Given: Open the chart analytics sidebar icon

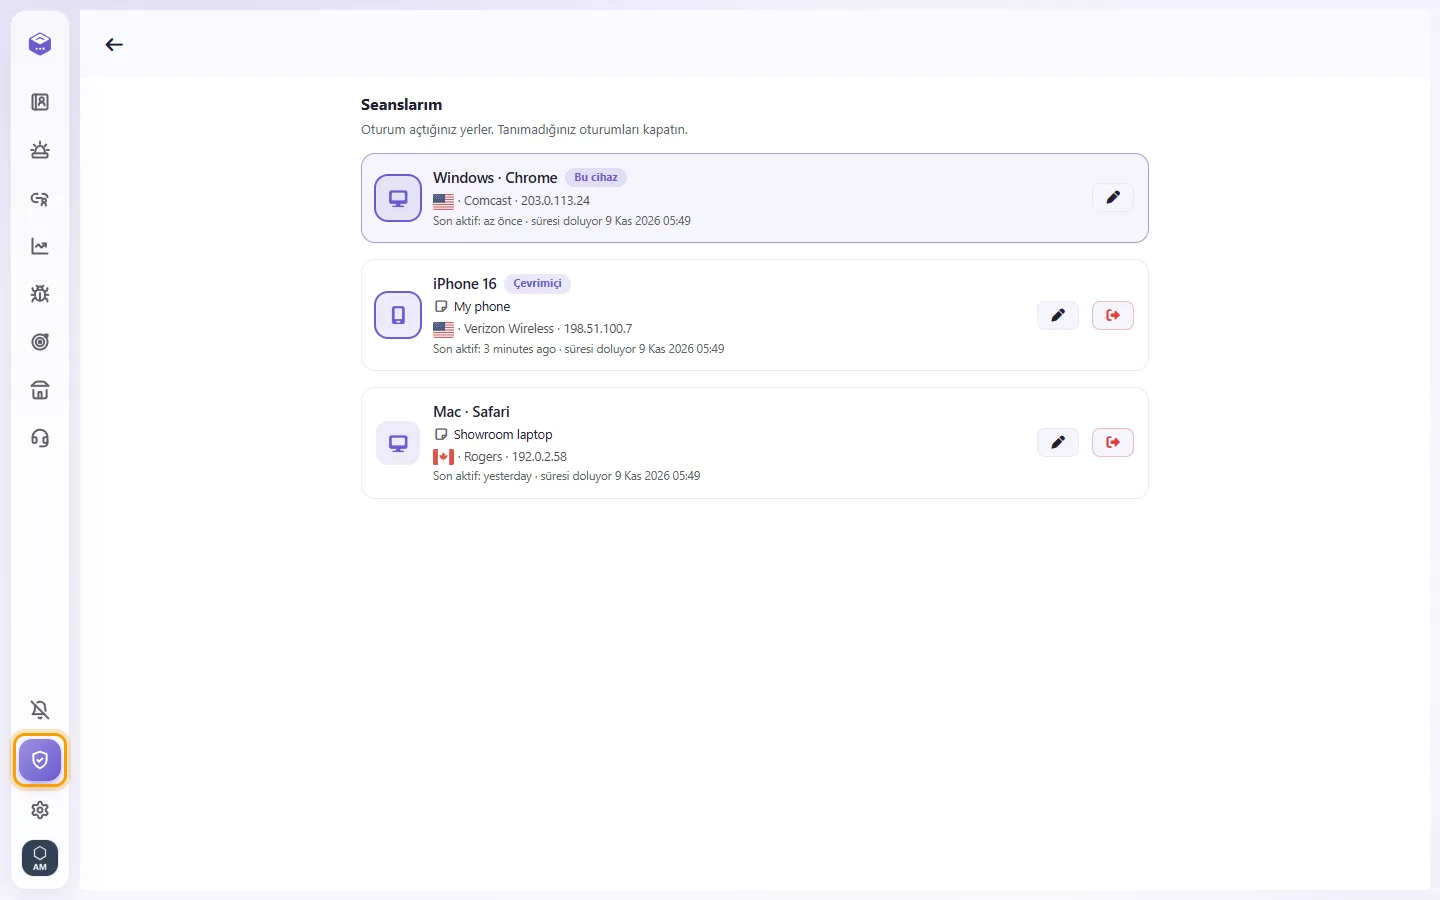Looking at the screenshot, I should click(x=40, y=246).
